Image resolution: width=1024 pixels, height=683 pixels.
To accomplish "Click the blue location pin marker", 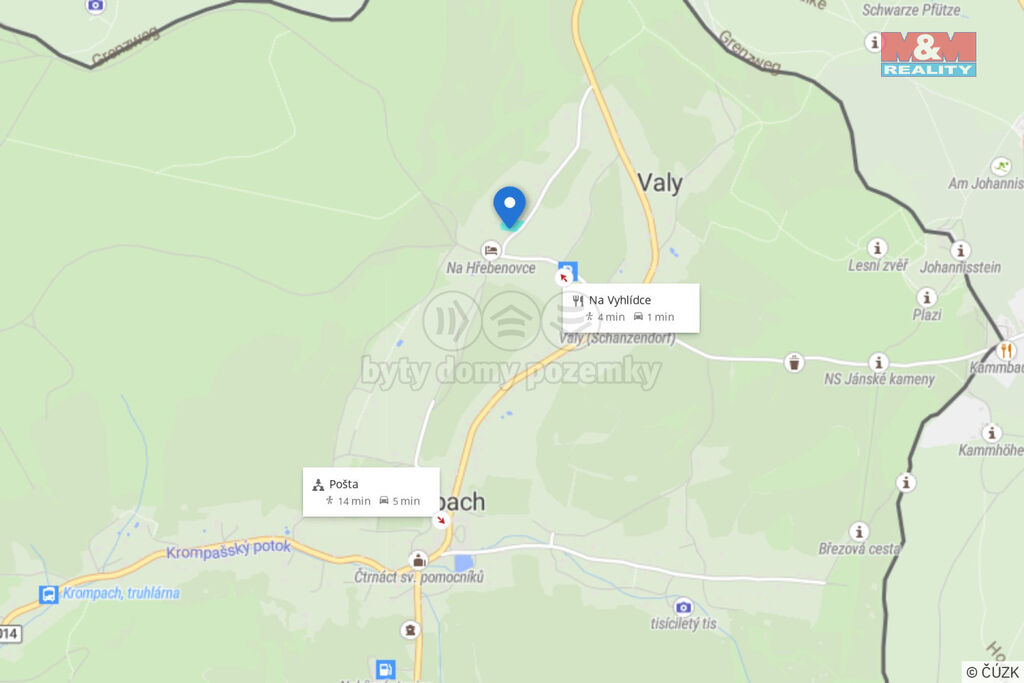I will click(x=509, y=208).
